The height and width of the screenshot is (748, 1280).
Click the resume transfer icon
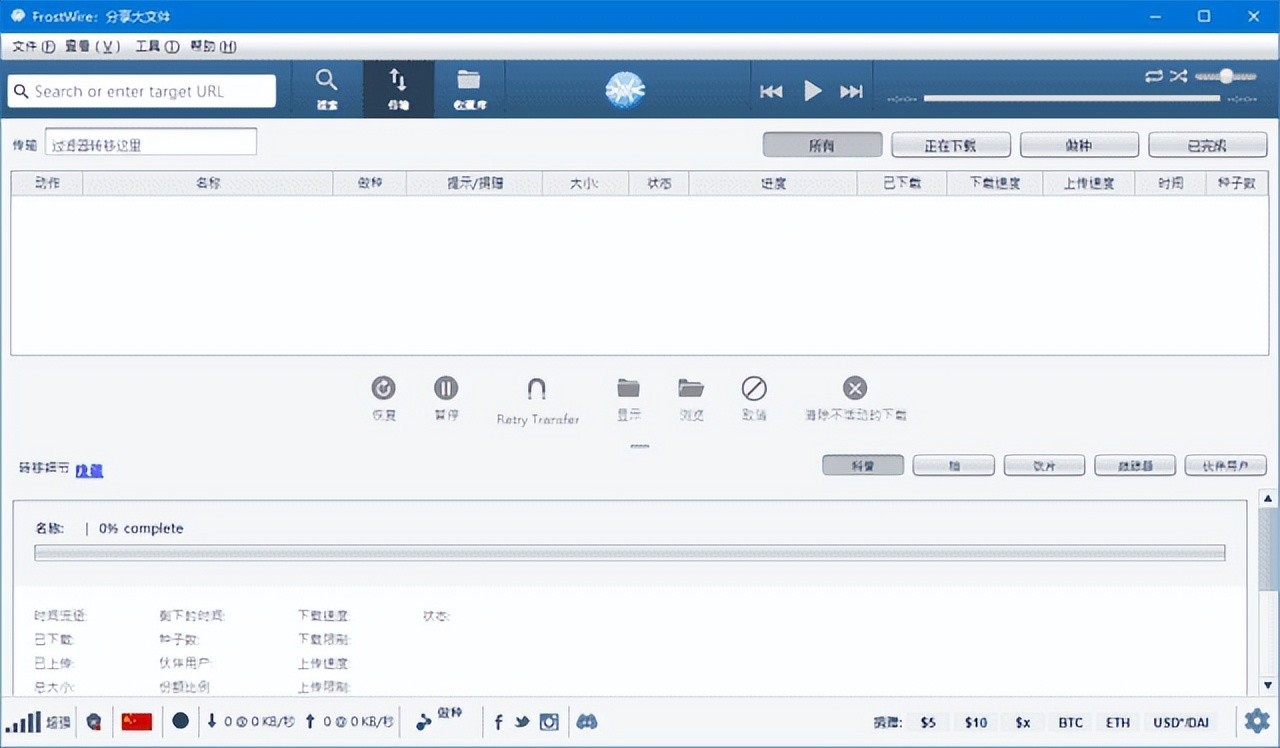(x=383, y=388)
